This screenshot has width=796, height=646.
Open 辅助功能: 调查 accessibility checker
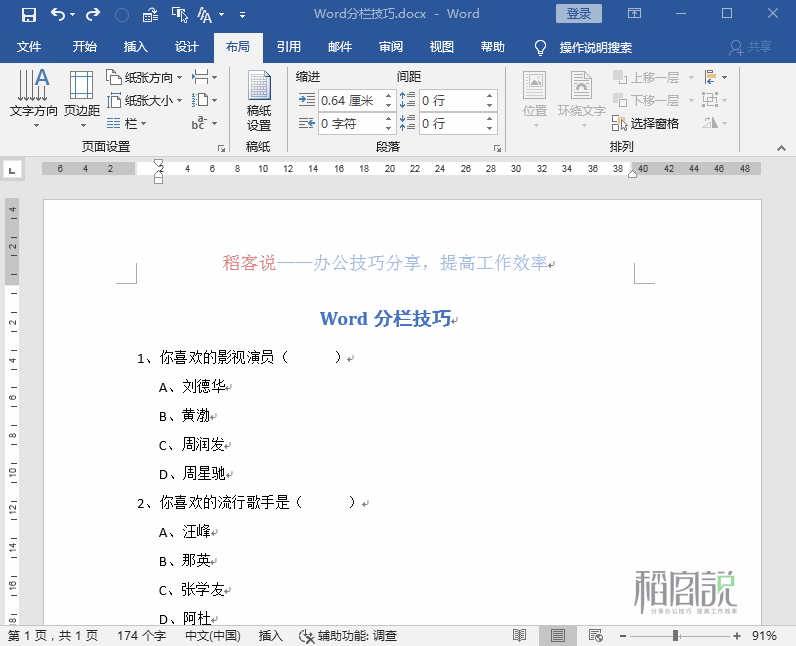[x=348, y=636]
